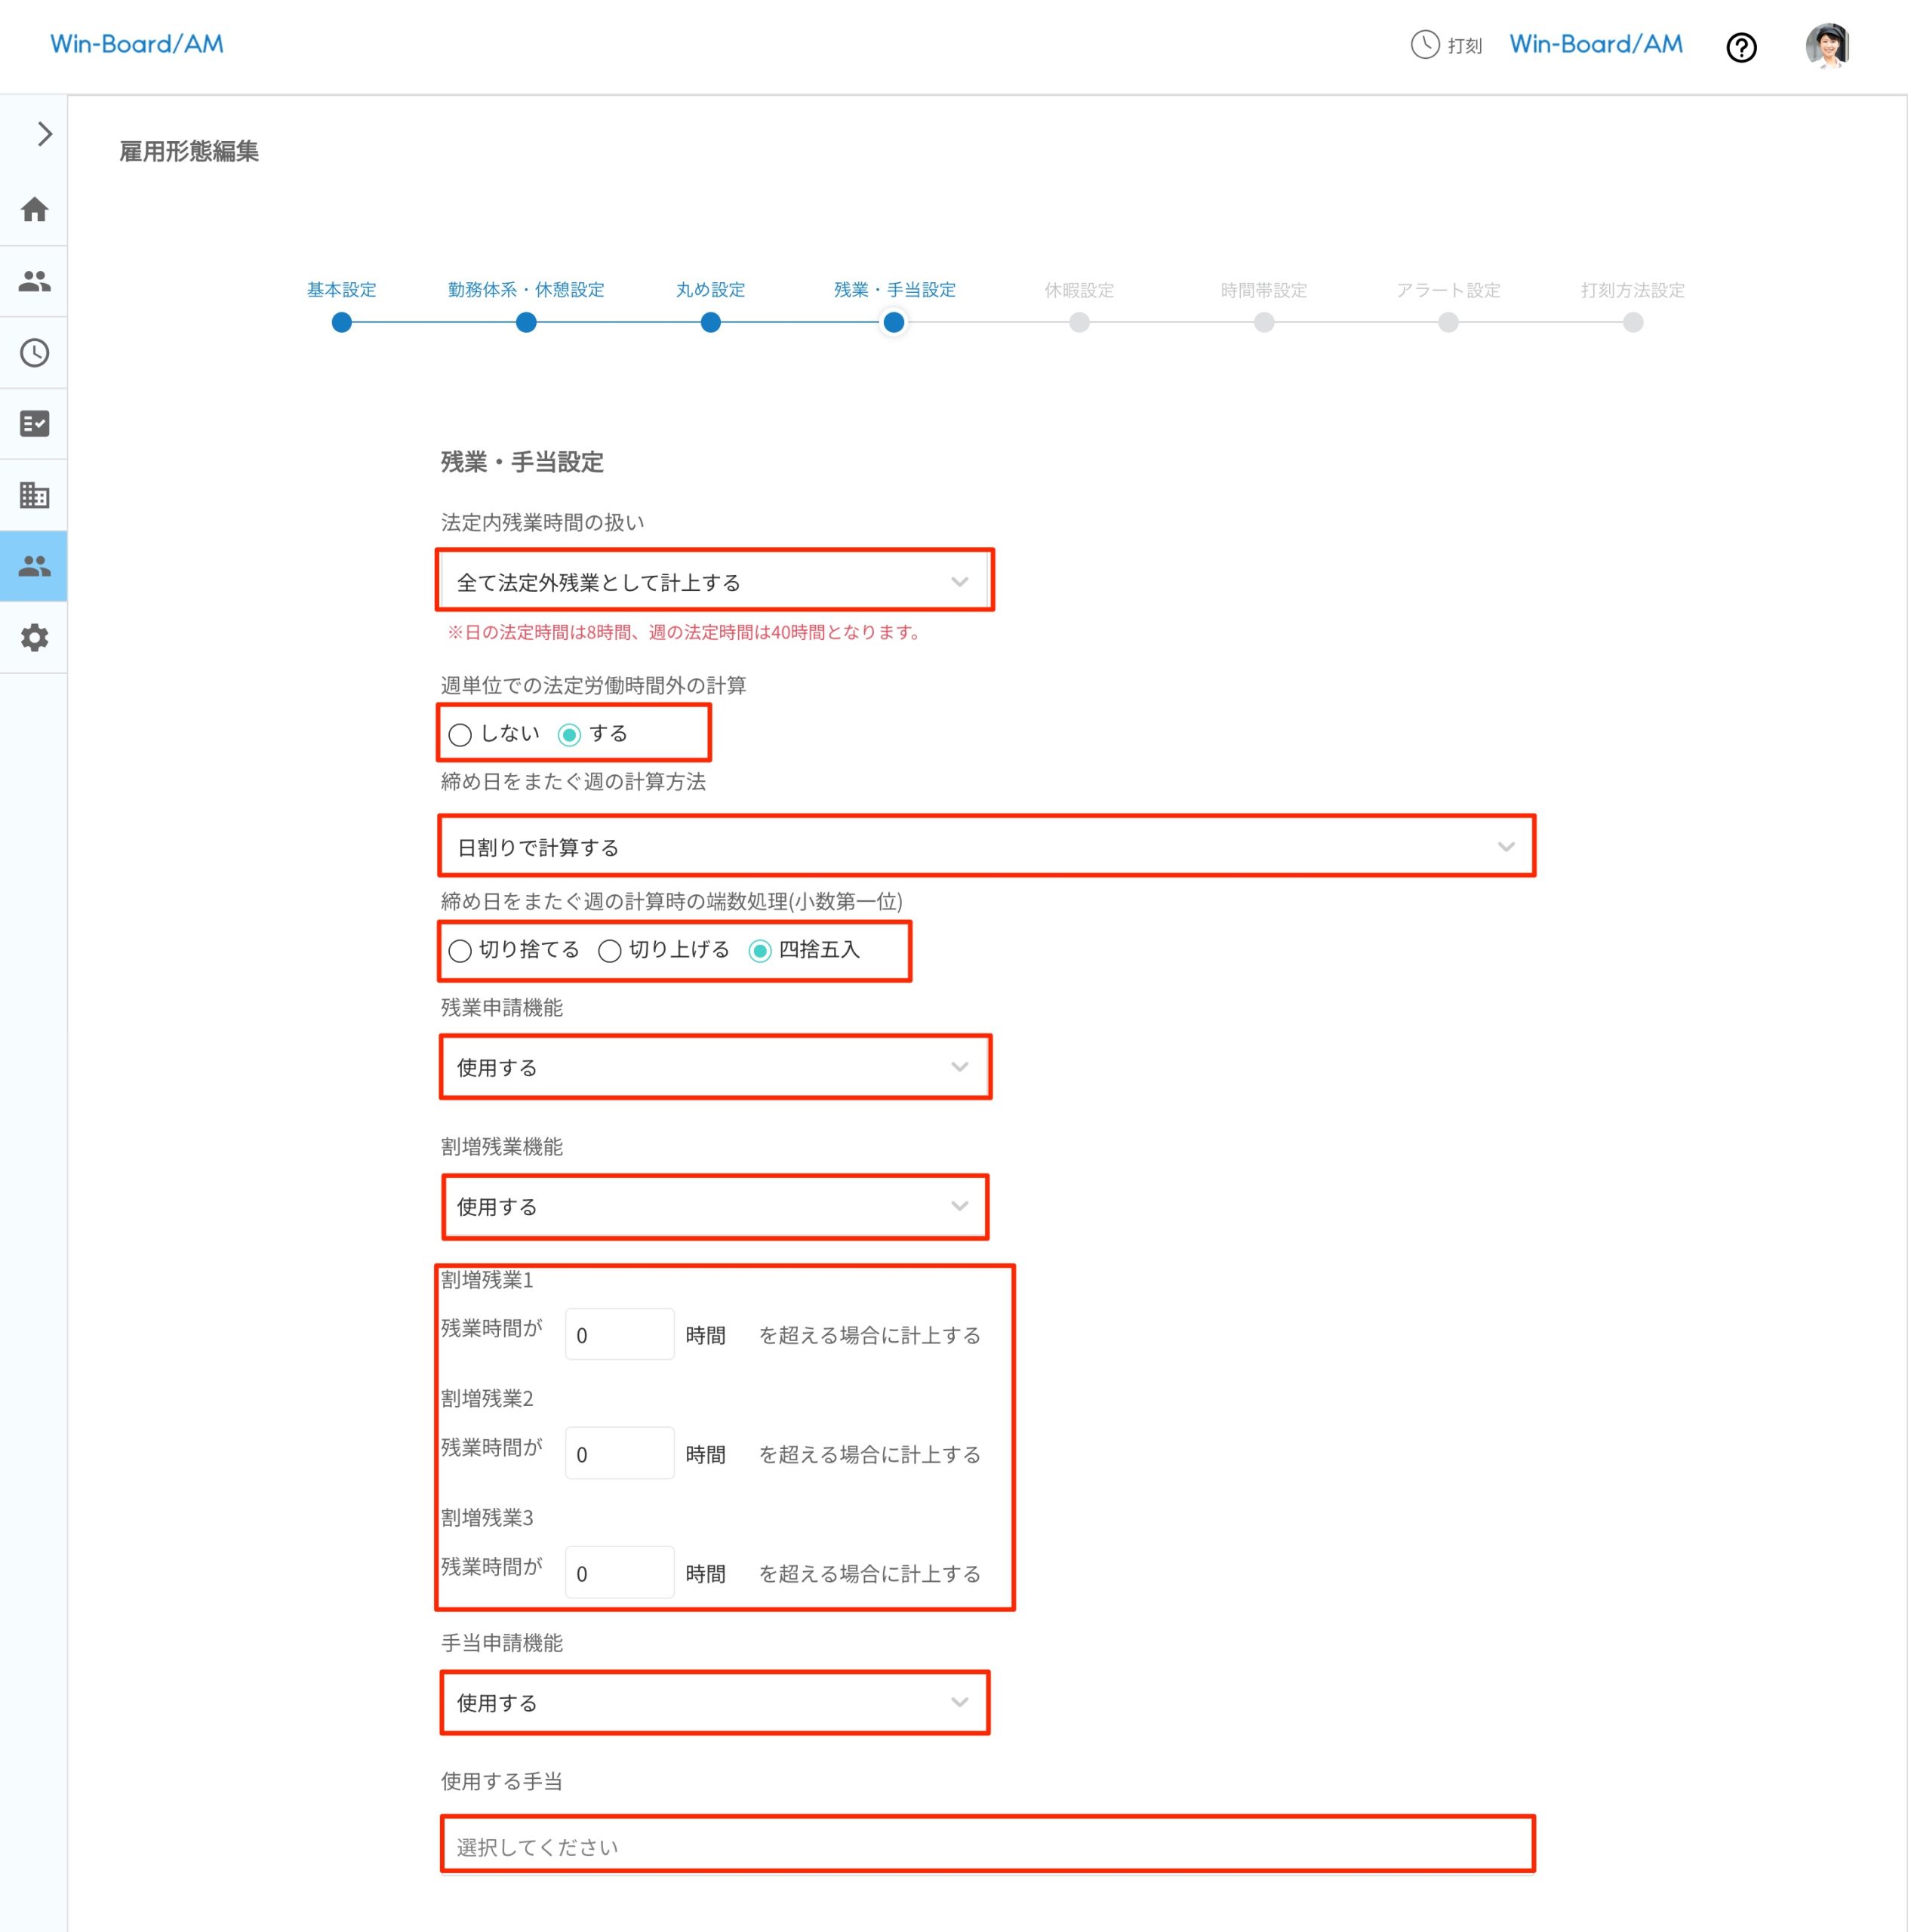Image resolution: width=1908 pixels, height=1932 pixels.
Task: Open 締め日をまたぐ週の計算方法 dropdown
Action: pos(986,847)
